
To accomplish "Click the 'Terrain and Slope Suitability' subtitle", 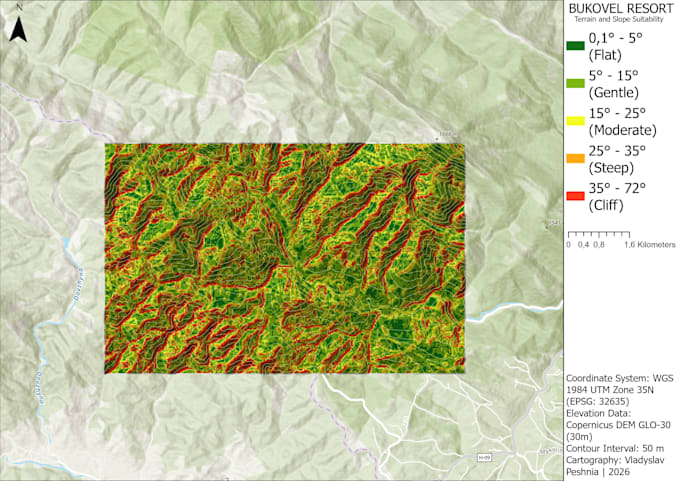I will coord(619,19).
